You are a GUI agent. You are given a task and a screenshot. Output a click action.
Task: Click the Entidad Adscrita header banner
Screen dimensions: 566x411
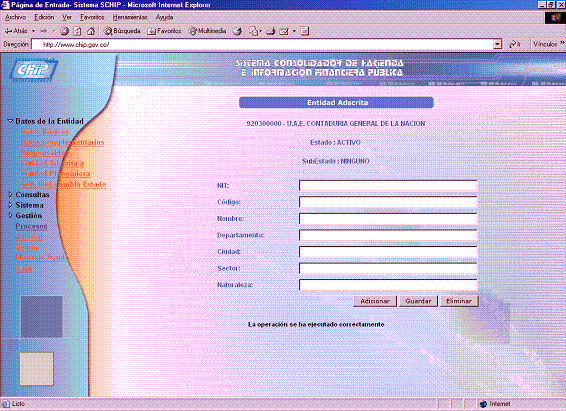pyautogui.click(x=336, y=102)
